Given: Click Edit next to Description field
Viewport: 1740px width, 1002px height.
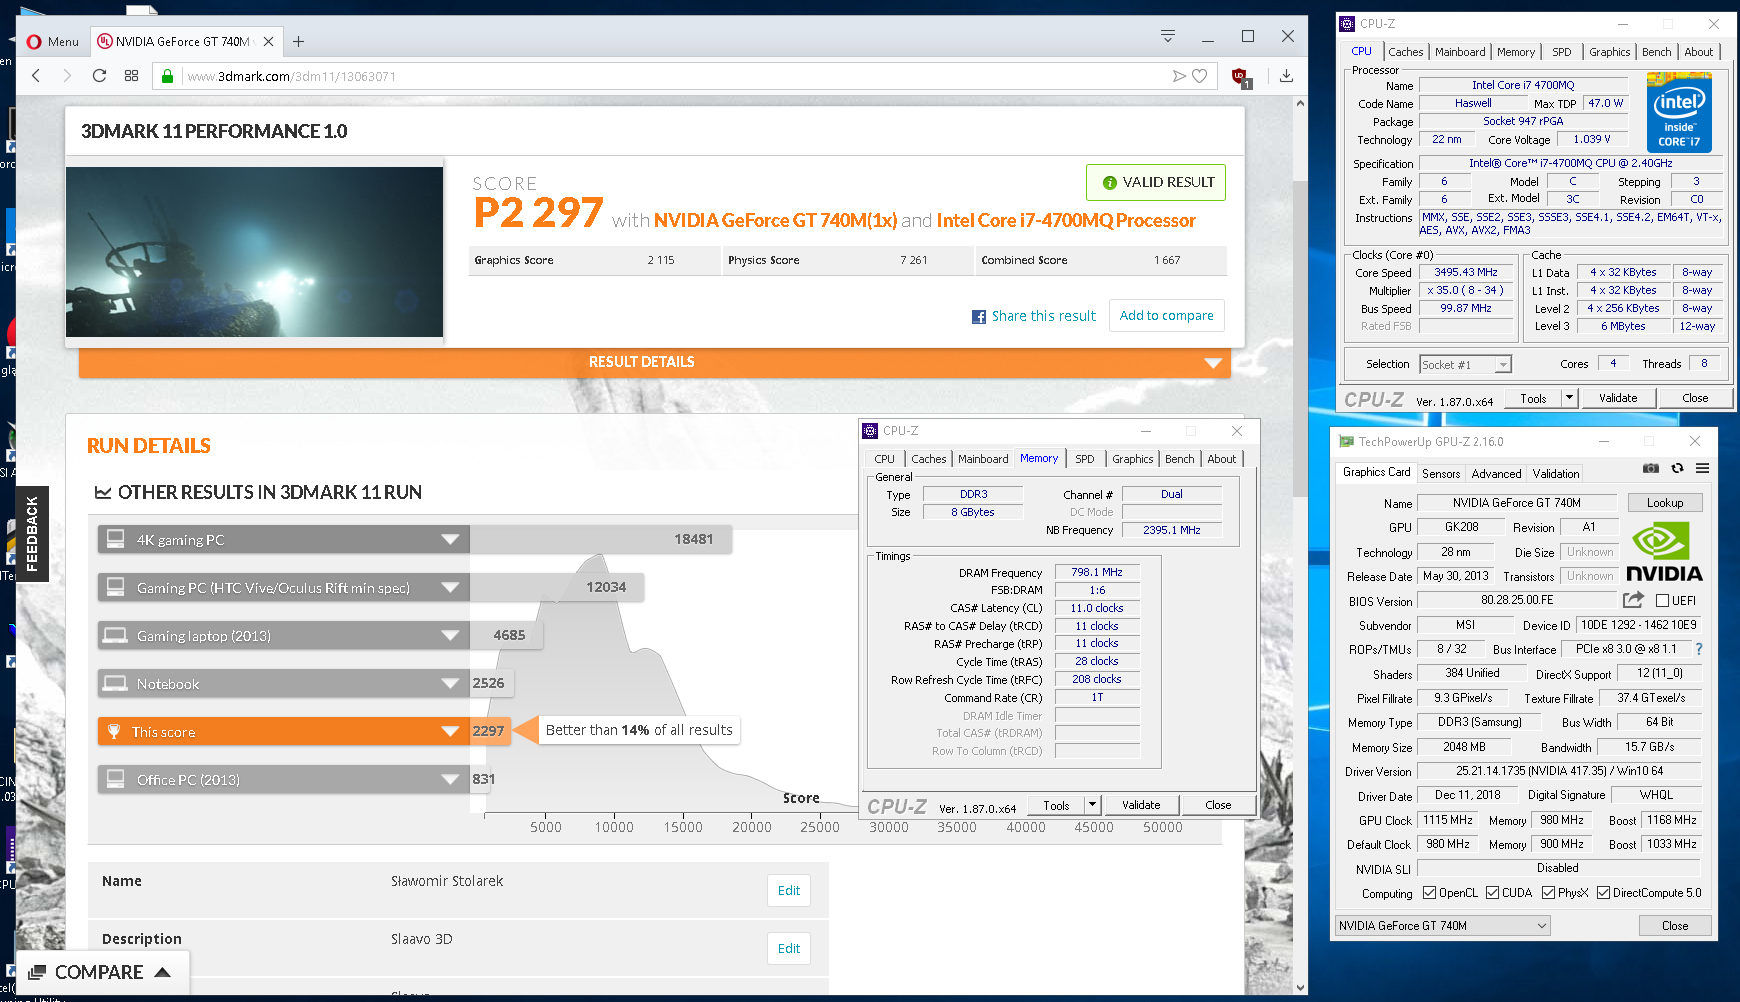Looking at the screenshot, I should click(x=789, y=948).
